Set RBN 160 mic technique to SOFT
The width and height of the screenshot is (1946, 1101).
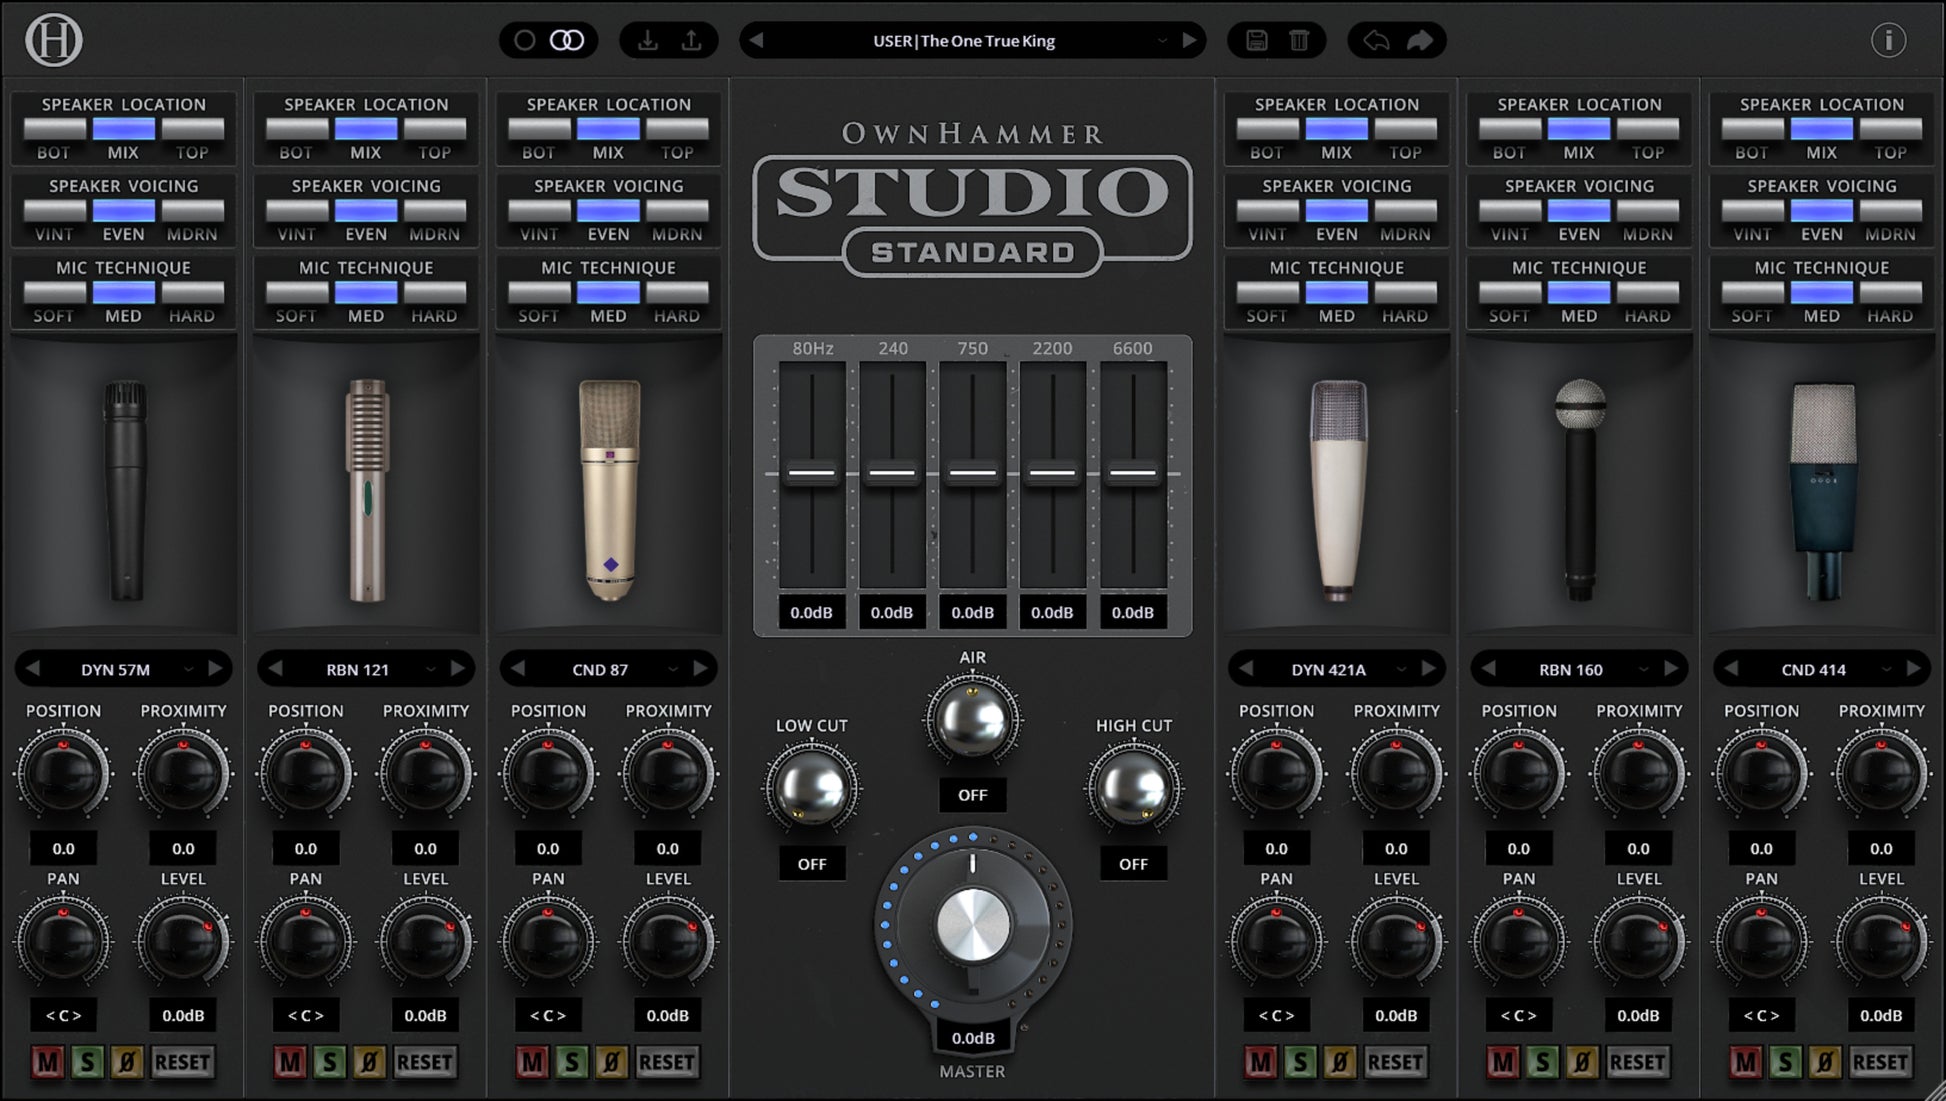(x=1510, y=293)
